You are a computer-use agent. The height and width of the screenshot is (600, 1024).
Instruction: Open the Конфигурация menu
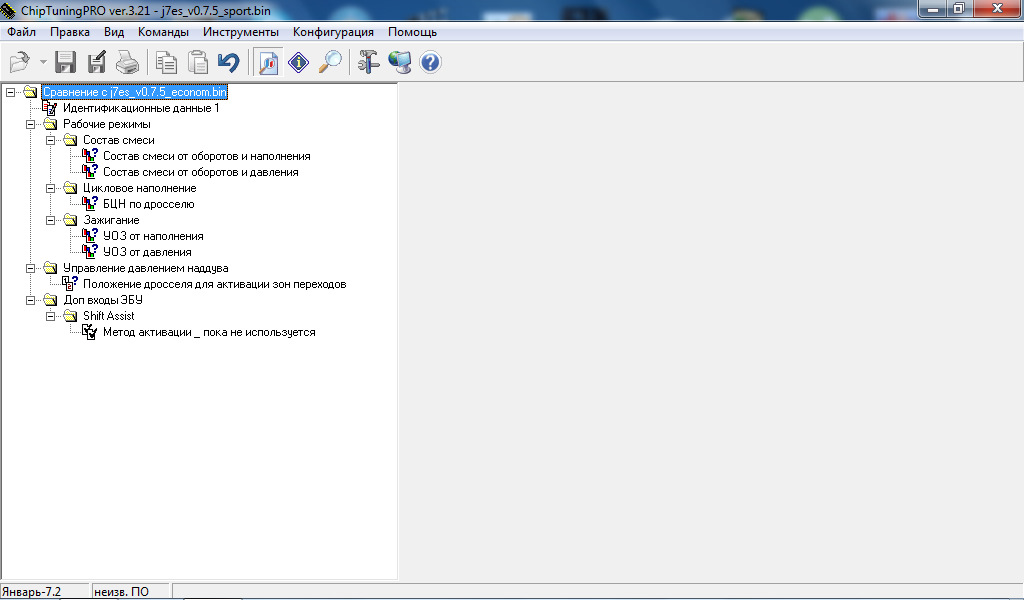(333, 32)
